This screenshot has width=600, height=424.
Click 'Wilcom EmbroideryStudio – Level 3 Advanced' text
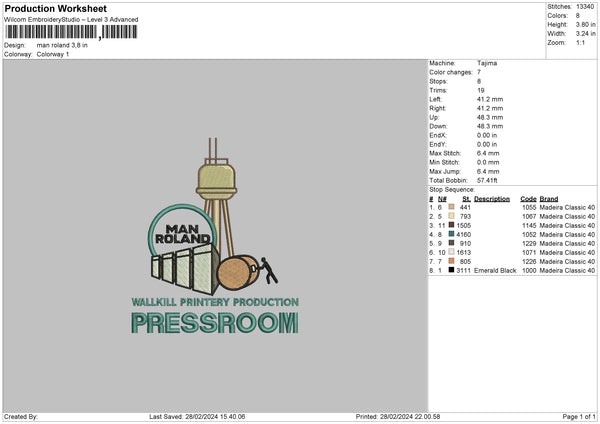(71, 20)
